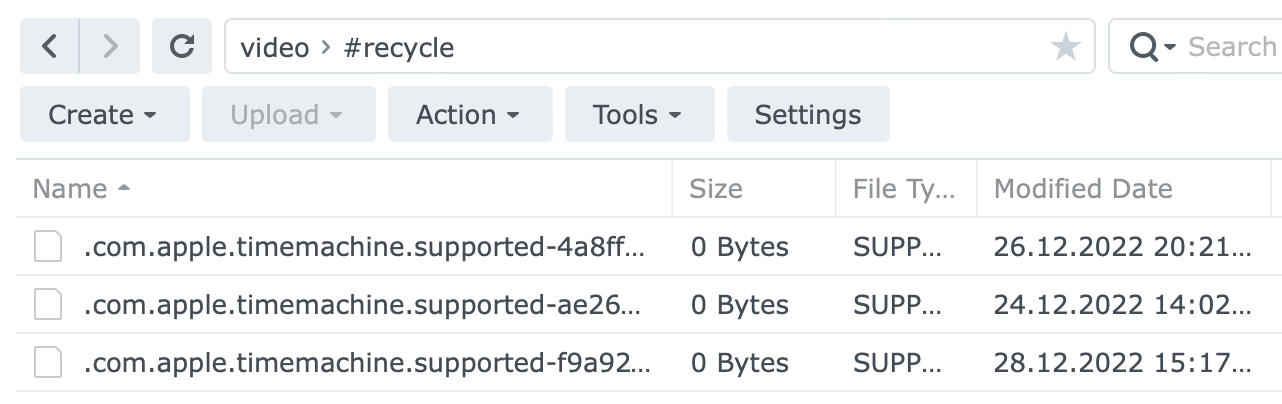1282x404 pixels.
Task: Open the Create dropdown menu
Action: [104, 115]
